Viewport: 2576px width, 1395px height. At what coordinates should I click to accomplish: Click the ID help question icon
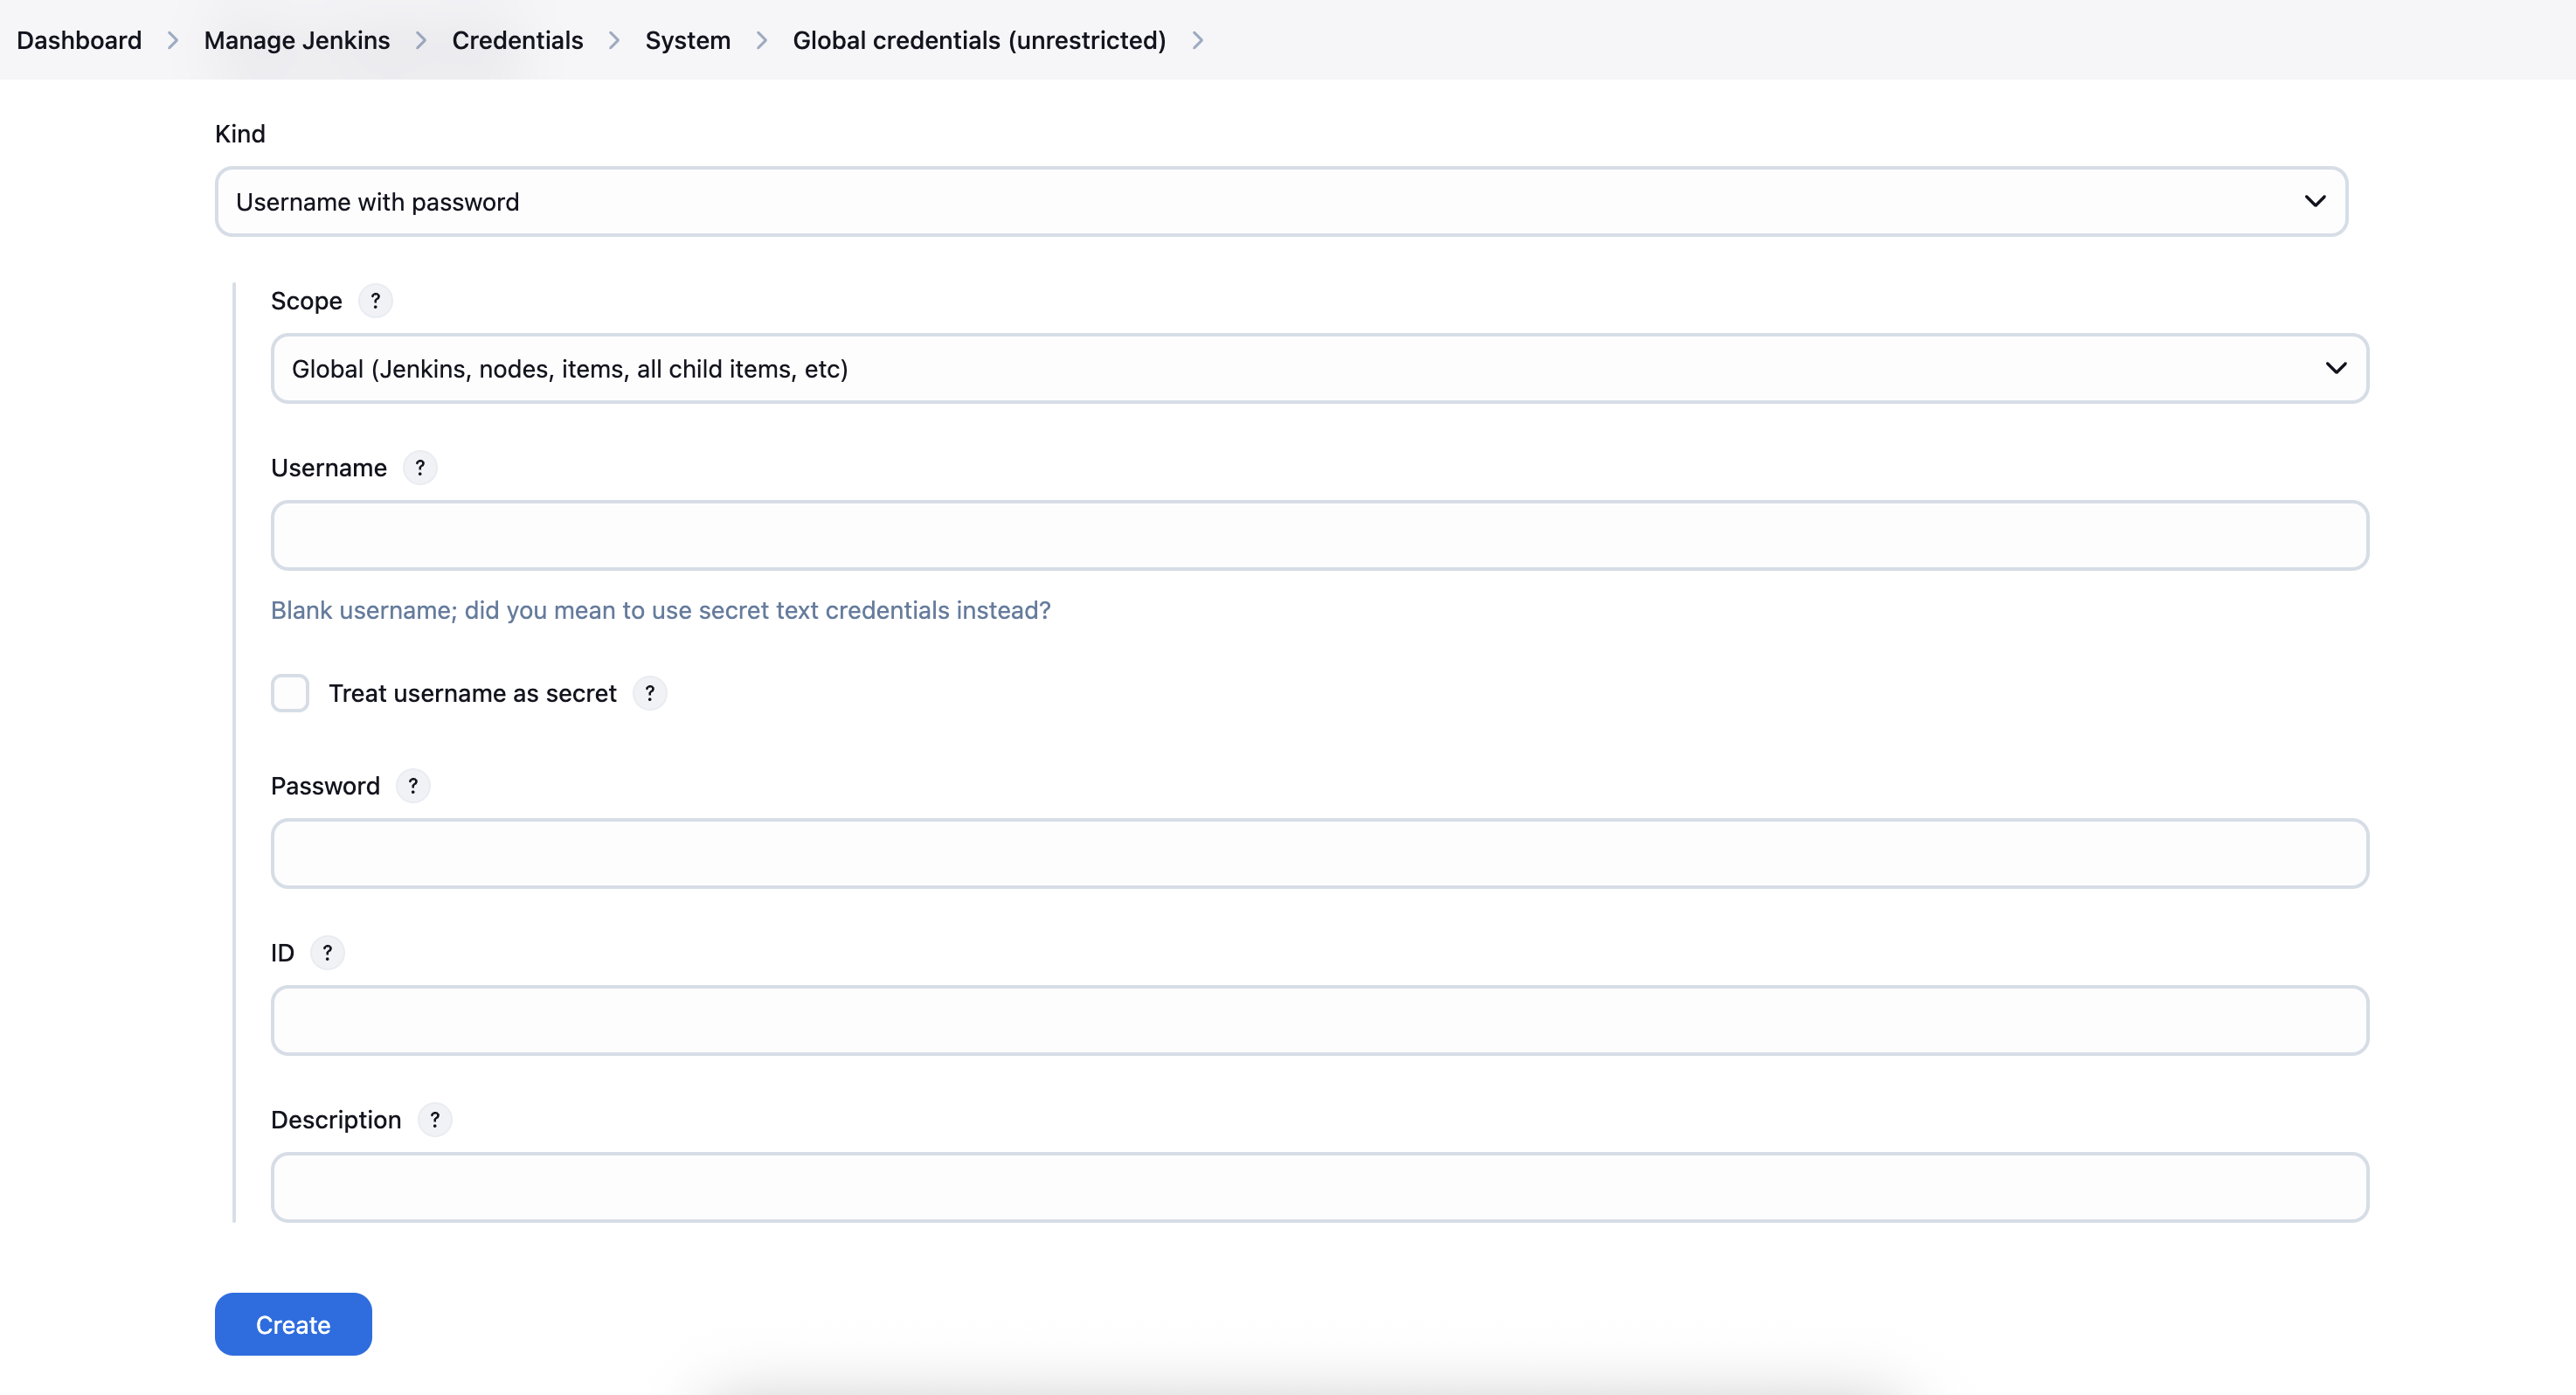coord(327,953)
